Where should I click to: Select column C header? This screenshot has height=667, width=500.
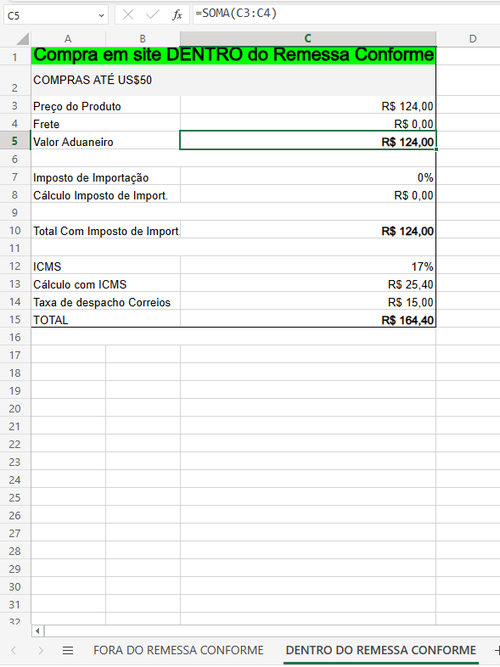(x=308, y=39)
